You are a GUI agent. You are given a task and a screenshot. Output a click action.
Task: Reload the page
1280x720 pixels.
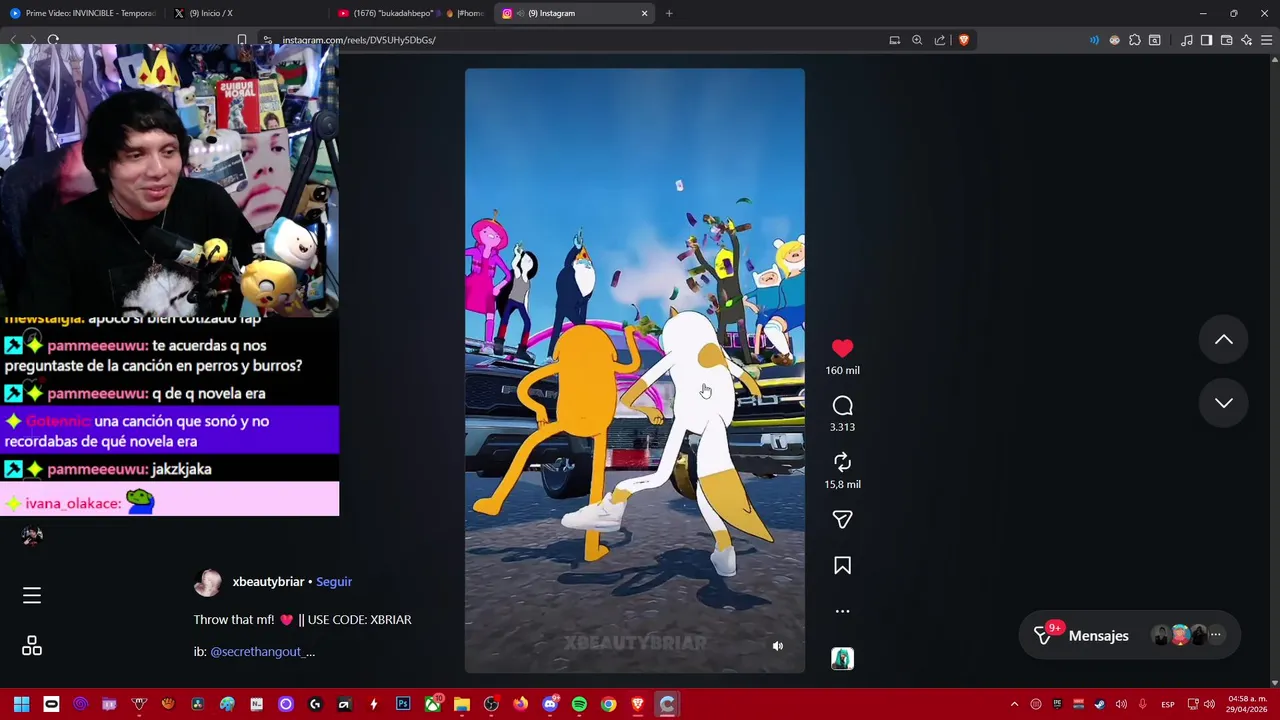(53, 40)
